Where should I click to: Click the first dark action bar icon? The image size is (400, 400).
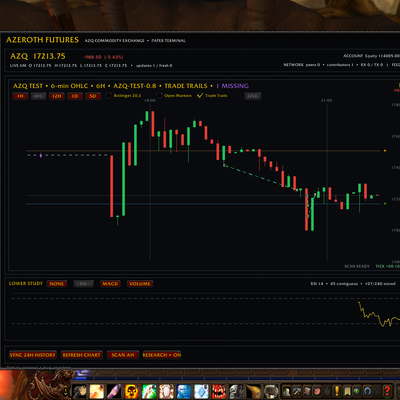click(79, 391)
